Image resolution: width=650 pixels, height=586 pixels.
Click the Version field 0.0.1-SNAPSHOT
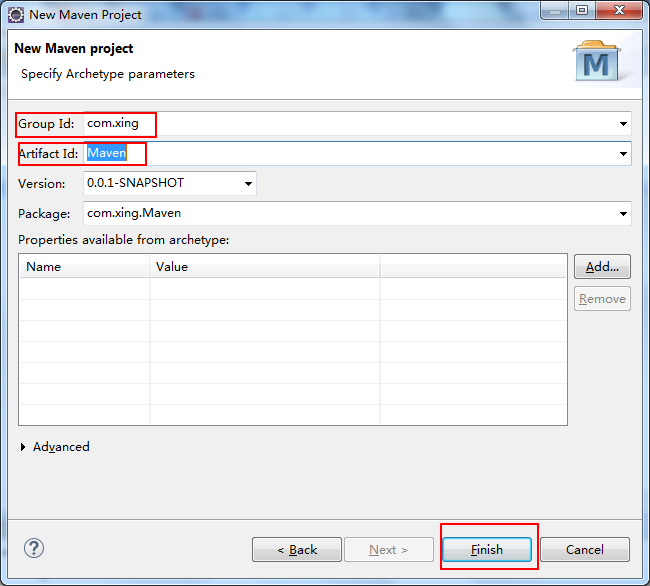click(x=170, y=183)
